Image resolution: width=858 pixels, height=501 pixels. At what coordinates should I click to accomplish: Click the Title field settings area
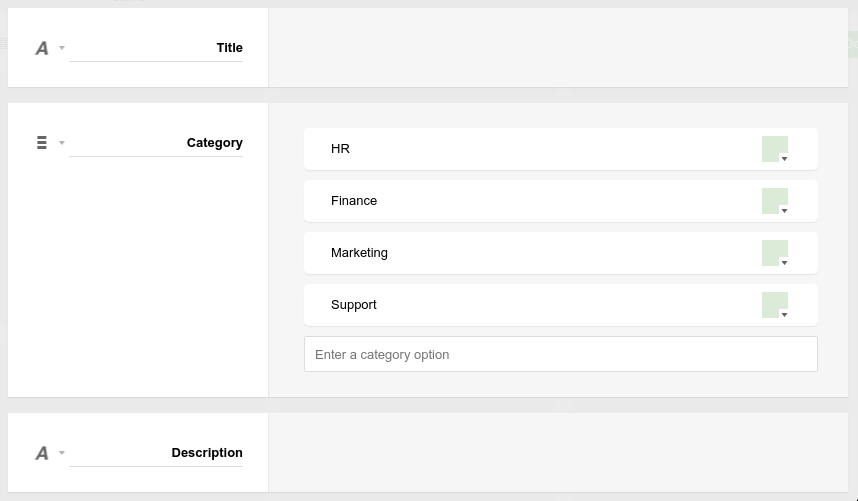click(558, 48)
